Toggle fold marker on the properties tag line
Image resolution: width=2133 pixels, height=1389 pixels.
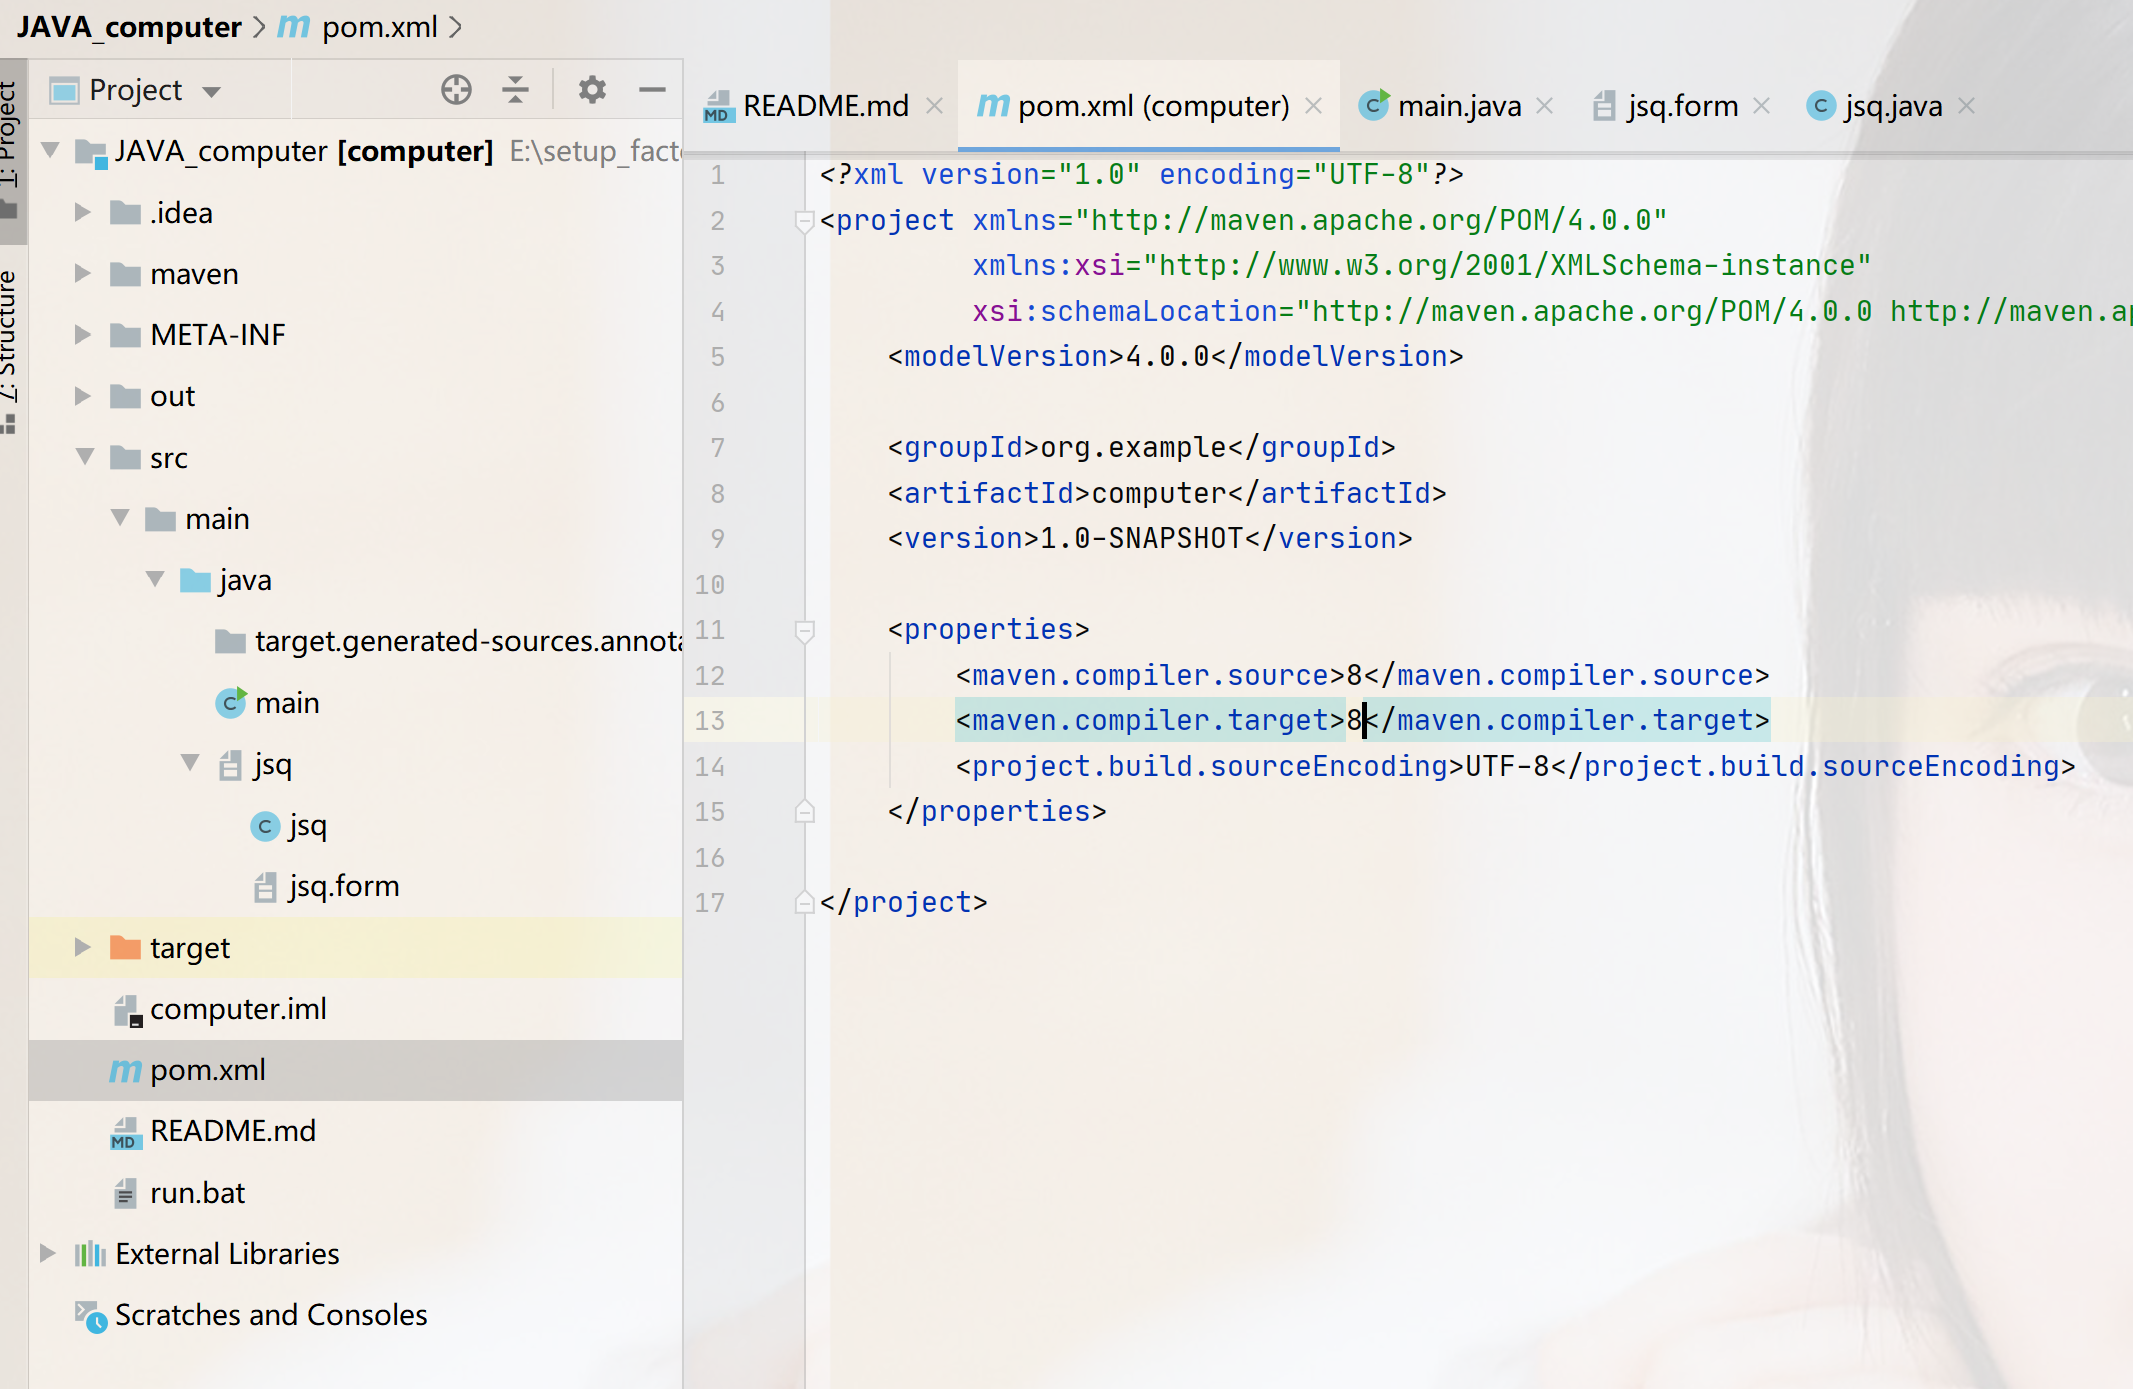point(804,630)
